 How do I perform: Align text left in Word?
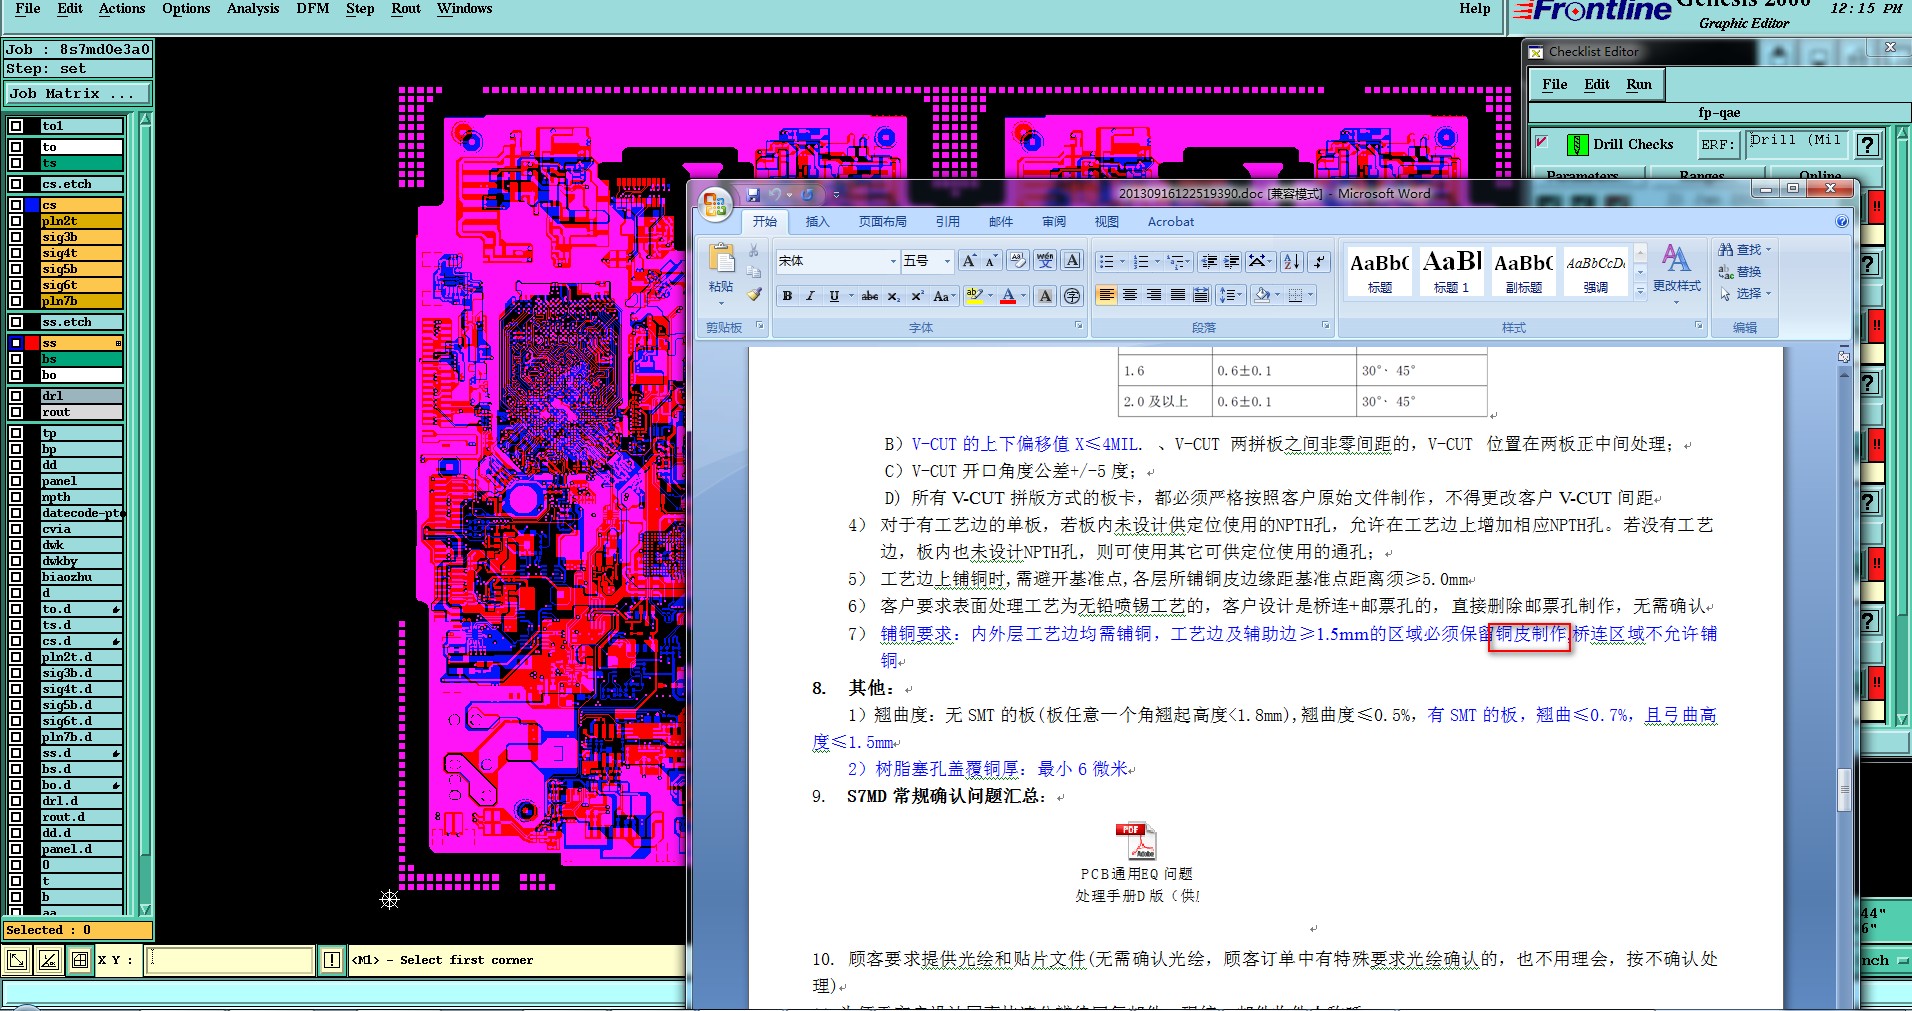1106,295
